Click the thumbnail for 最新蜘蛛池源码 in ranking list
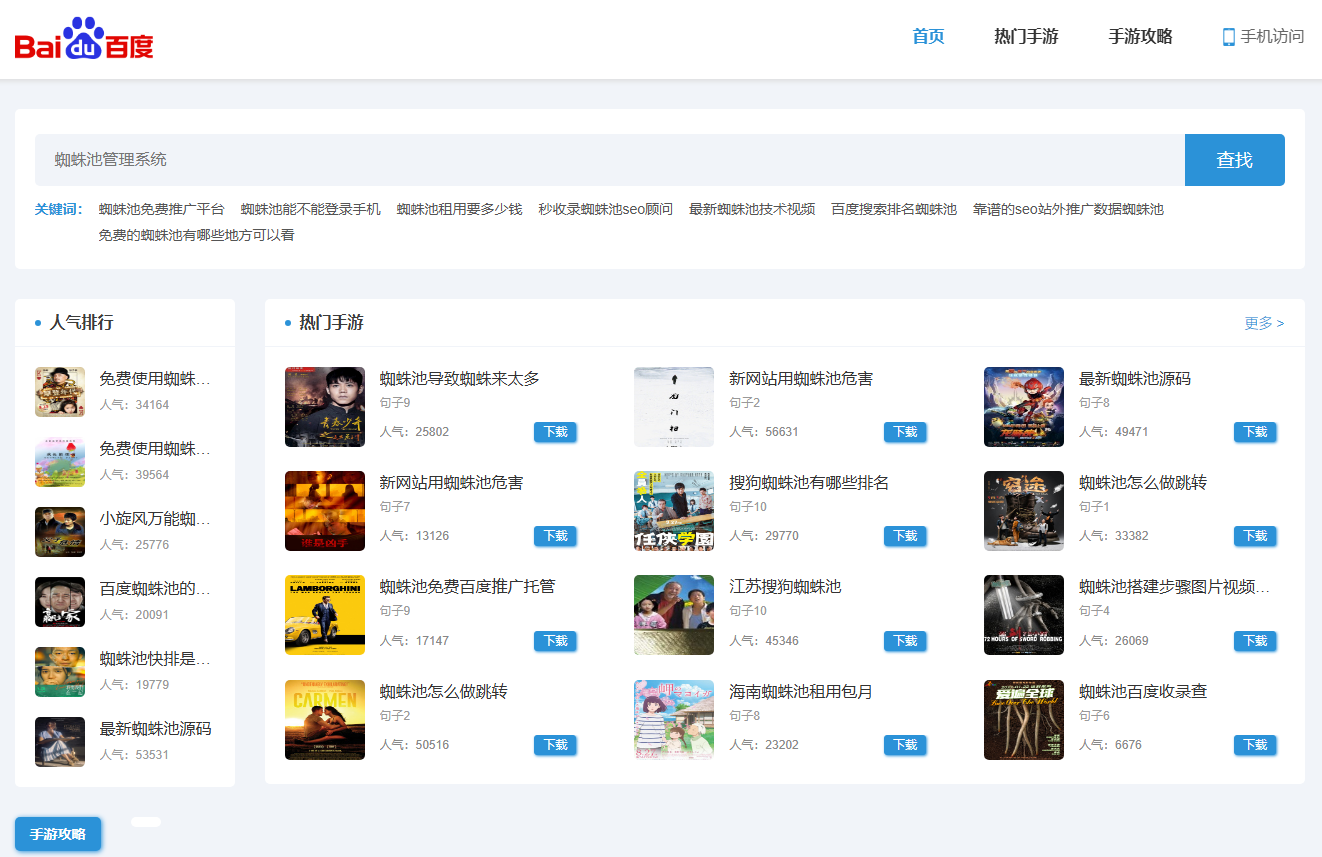This screenshot has height=857, width=1322. point(60,740)
